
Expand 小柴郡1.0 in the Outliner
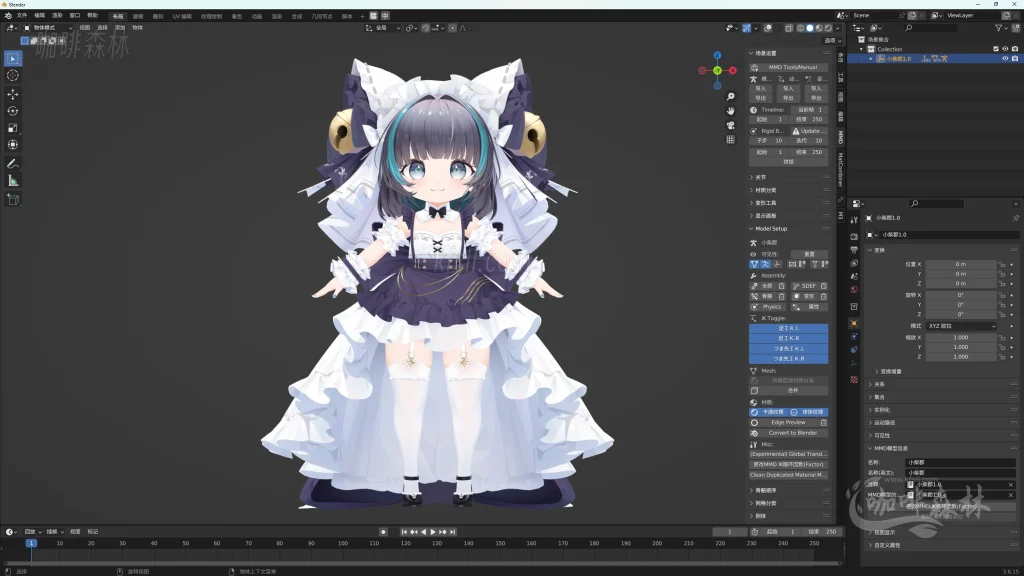[871, 58]
